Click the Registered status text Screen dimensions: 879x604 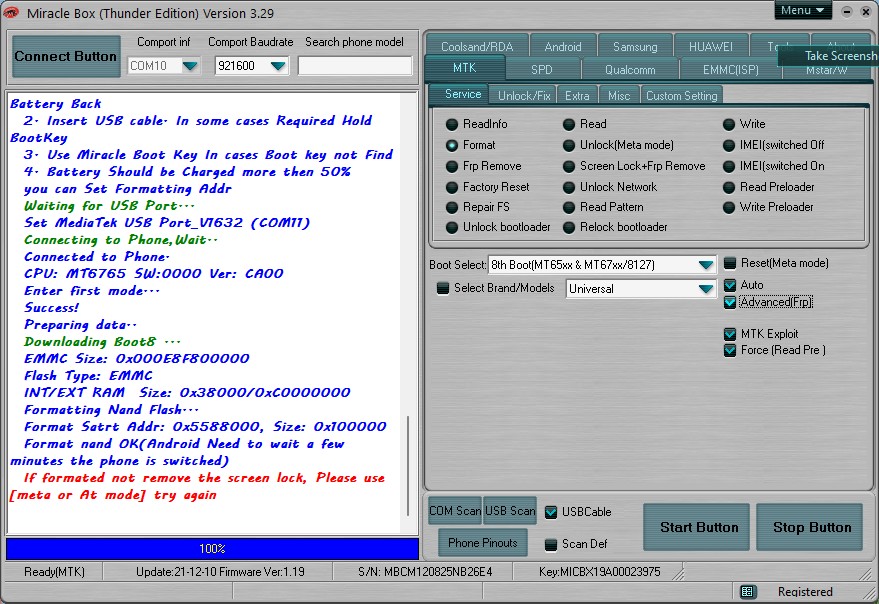805,592
